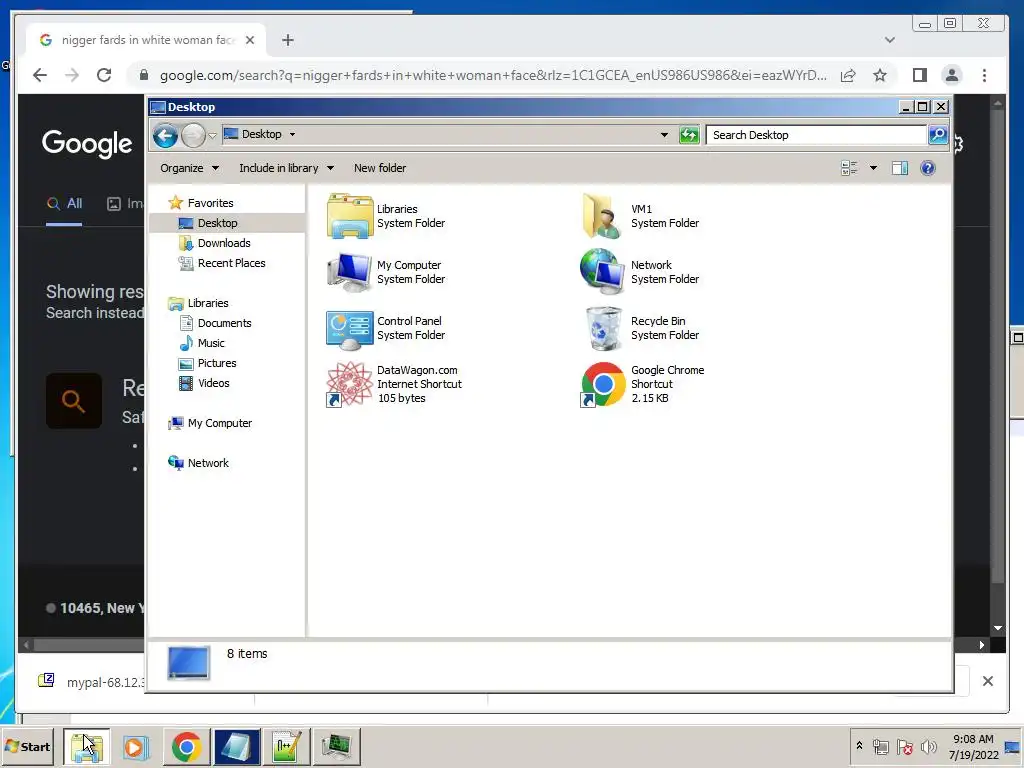Viewport: 1024px width, 768px height.
Task: Open Chrome side panel icon
Action: point(920,75)
